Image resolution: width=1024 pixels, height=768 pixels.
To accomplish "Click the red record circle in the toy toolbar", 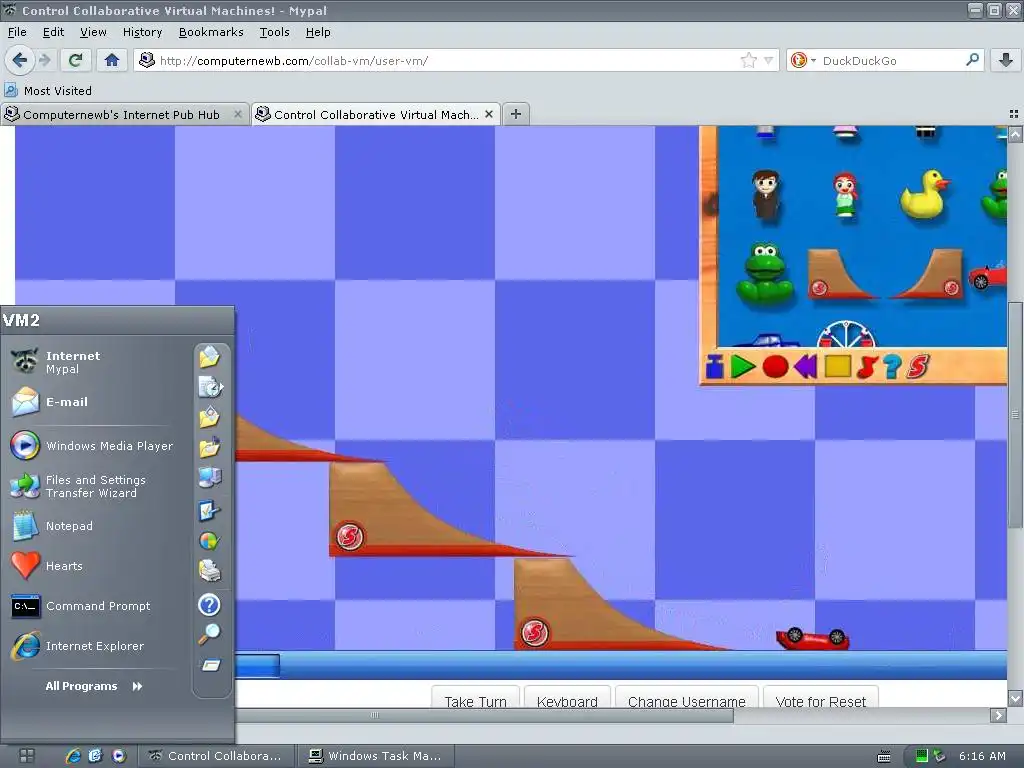I will (775, 366).
